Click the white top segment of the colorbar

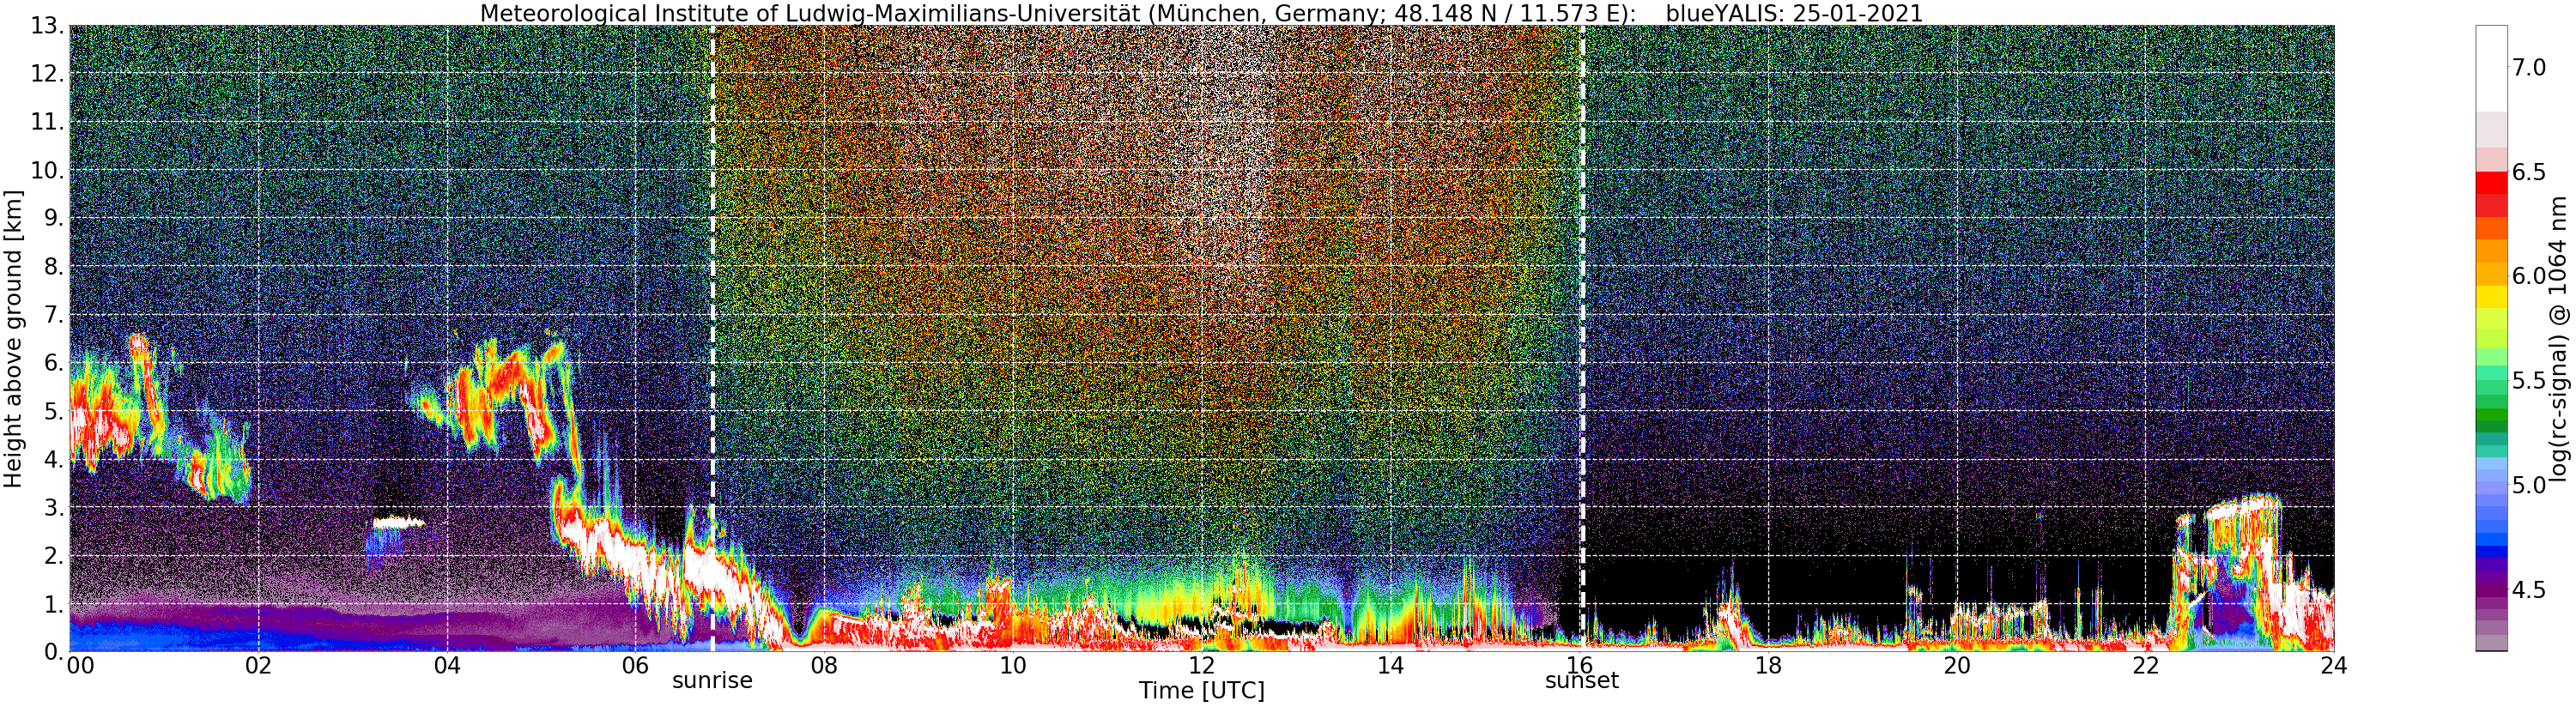(x=2490, y=68)
